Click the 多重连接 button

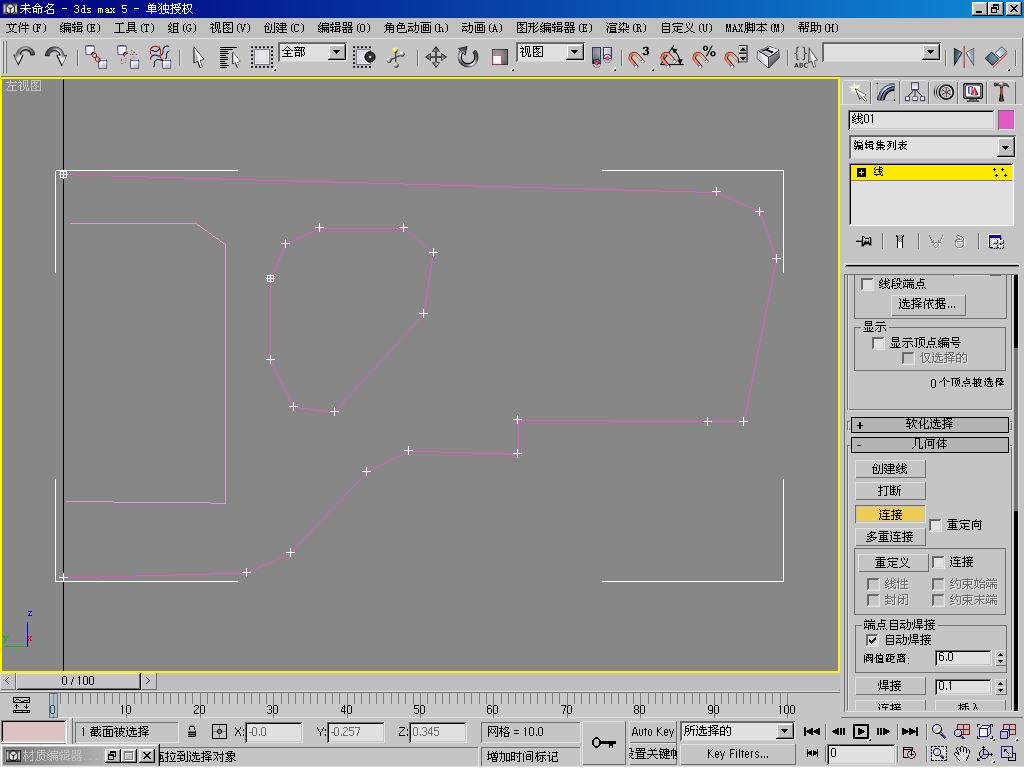890,537
